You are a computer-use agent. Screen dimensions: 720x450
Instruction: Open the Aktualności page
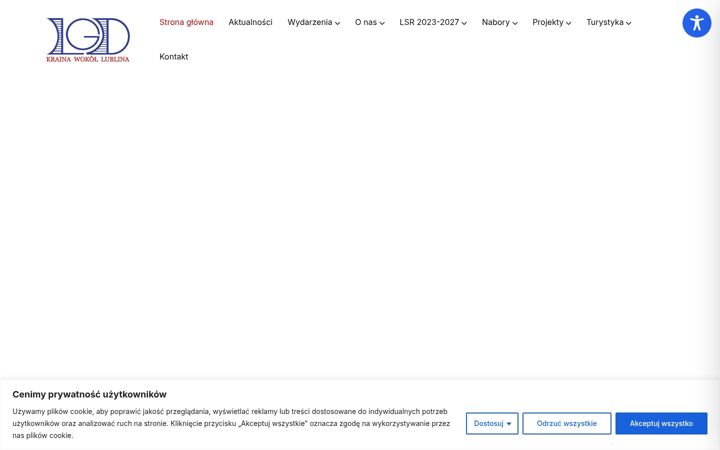[250, 22]
